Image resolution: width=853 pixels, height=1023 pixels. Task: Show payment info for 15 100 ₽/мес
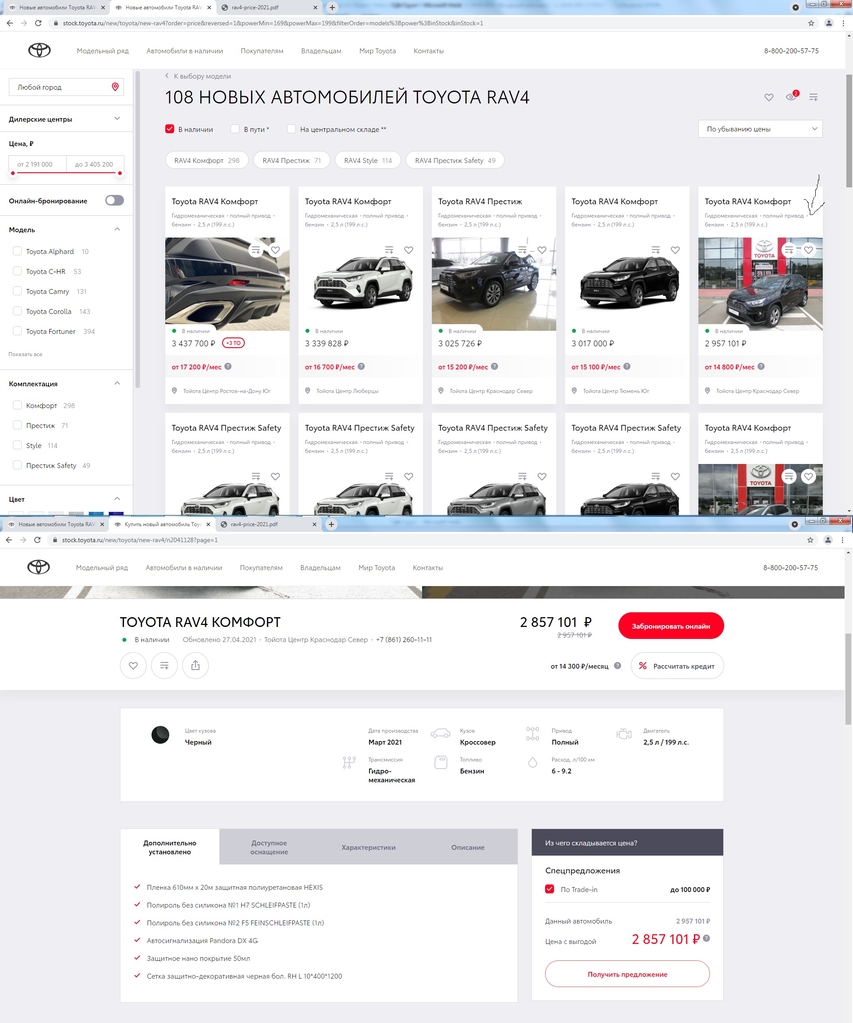(x=627, y=367)
